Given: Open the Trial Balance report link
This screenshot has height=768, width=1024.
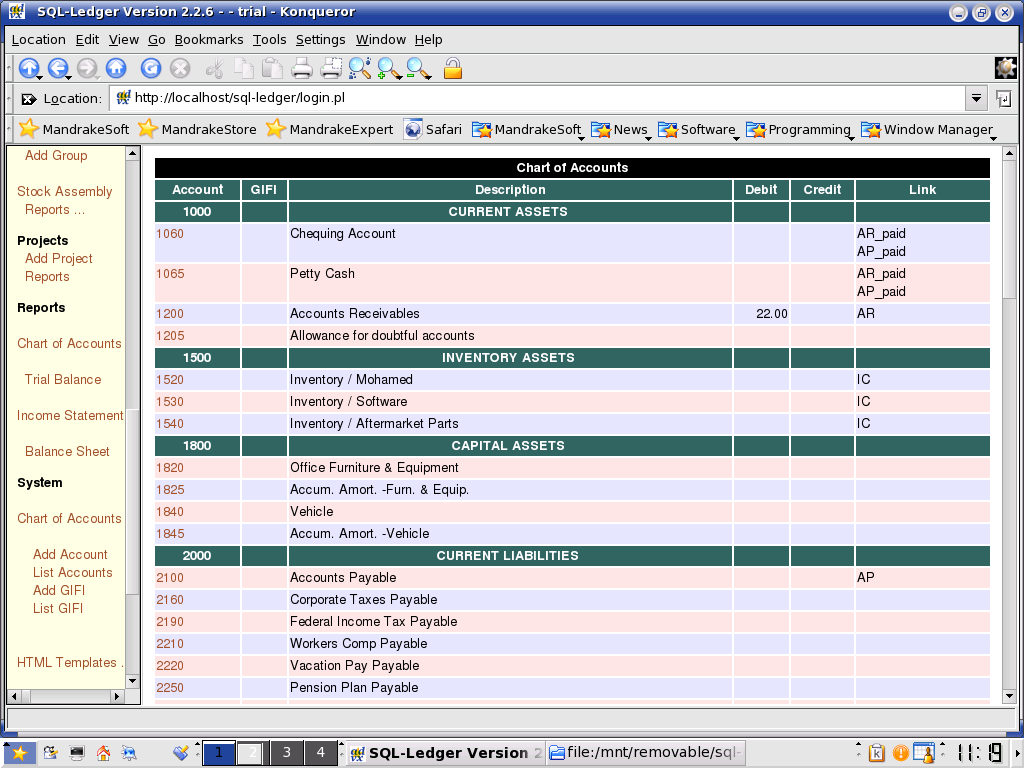Looking at the screenshot, I should (62, 380).
